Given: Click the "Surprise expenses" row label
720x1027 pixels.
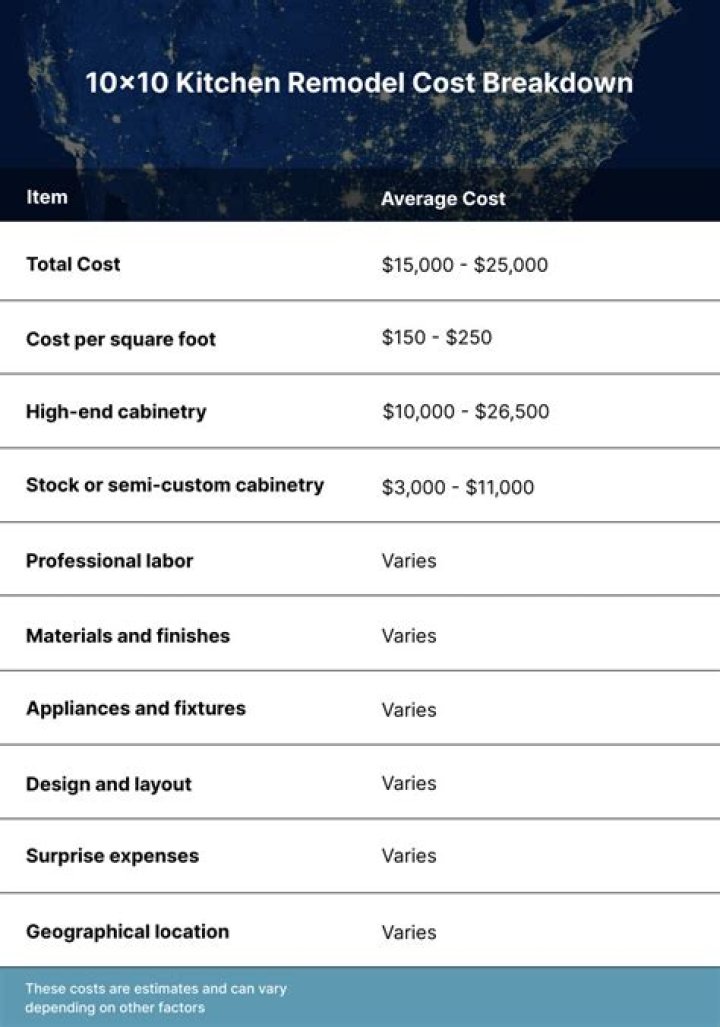Looking at the screenshot, I should click(x=112, y=856).
